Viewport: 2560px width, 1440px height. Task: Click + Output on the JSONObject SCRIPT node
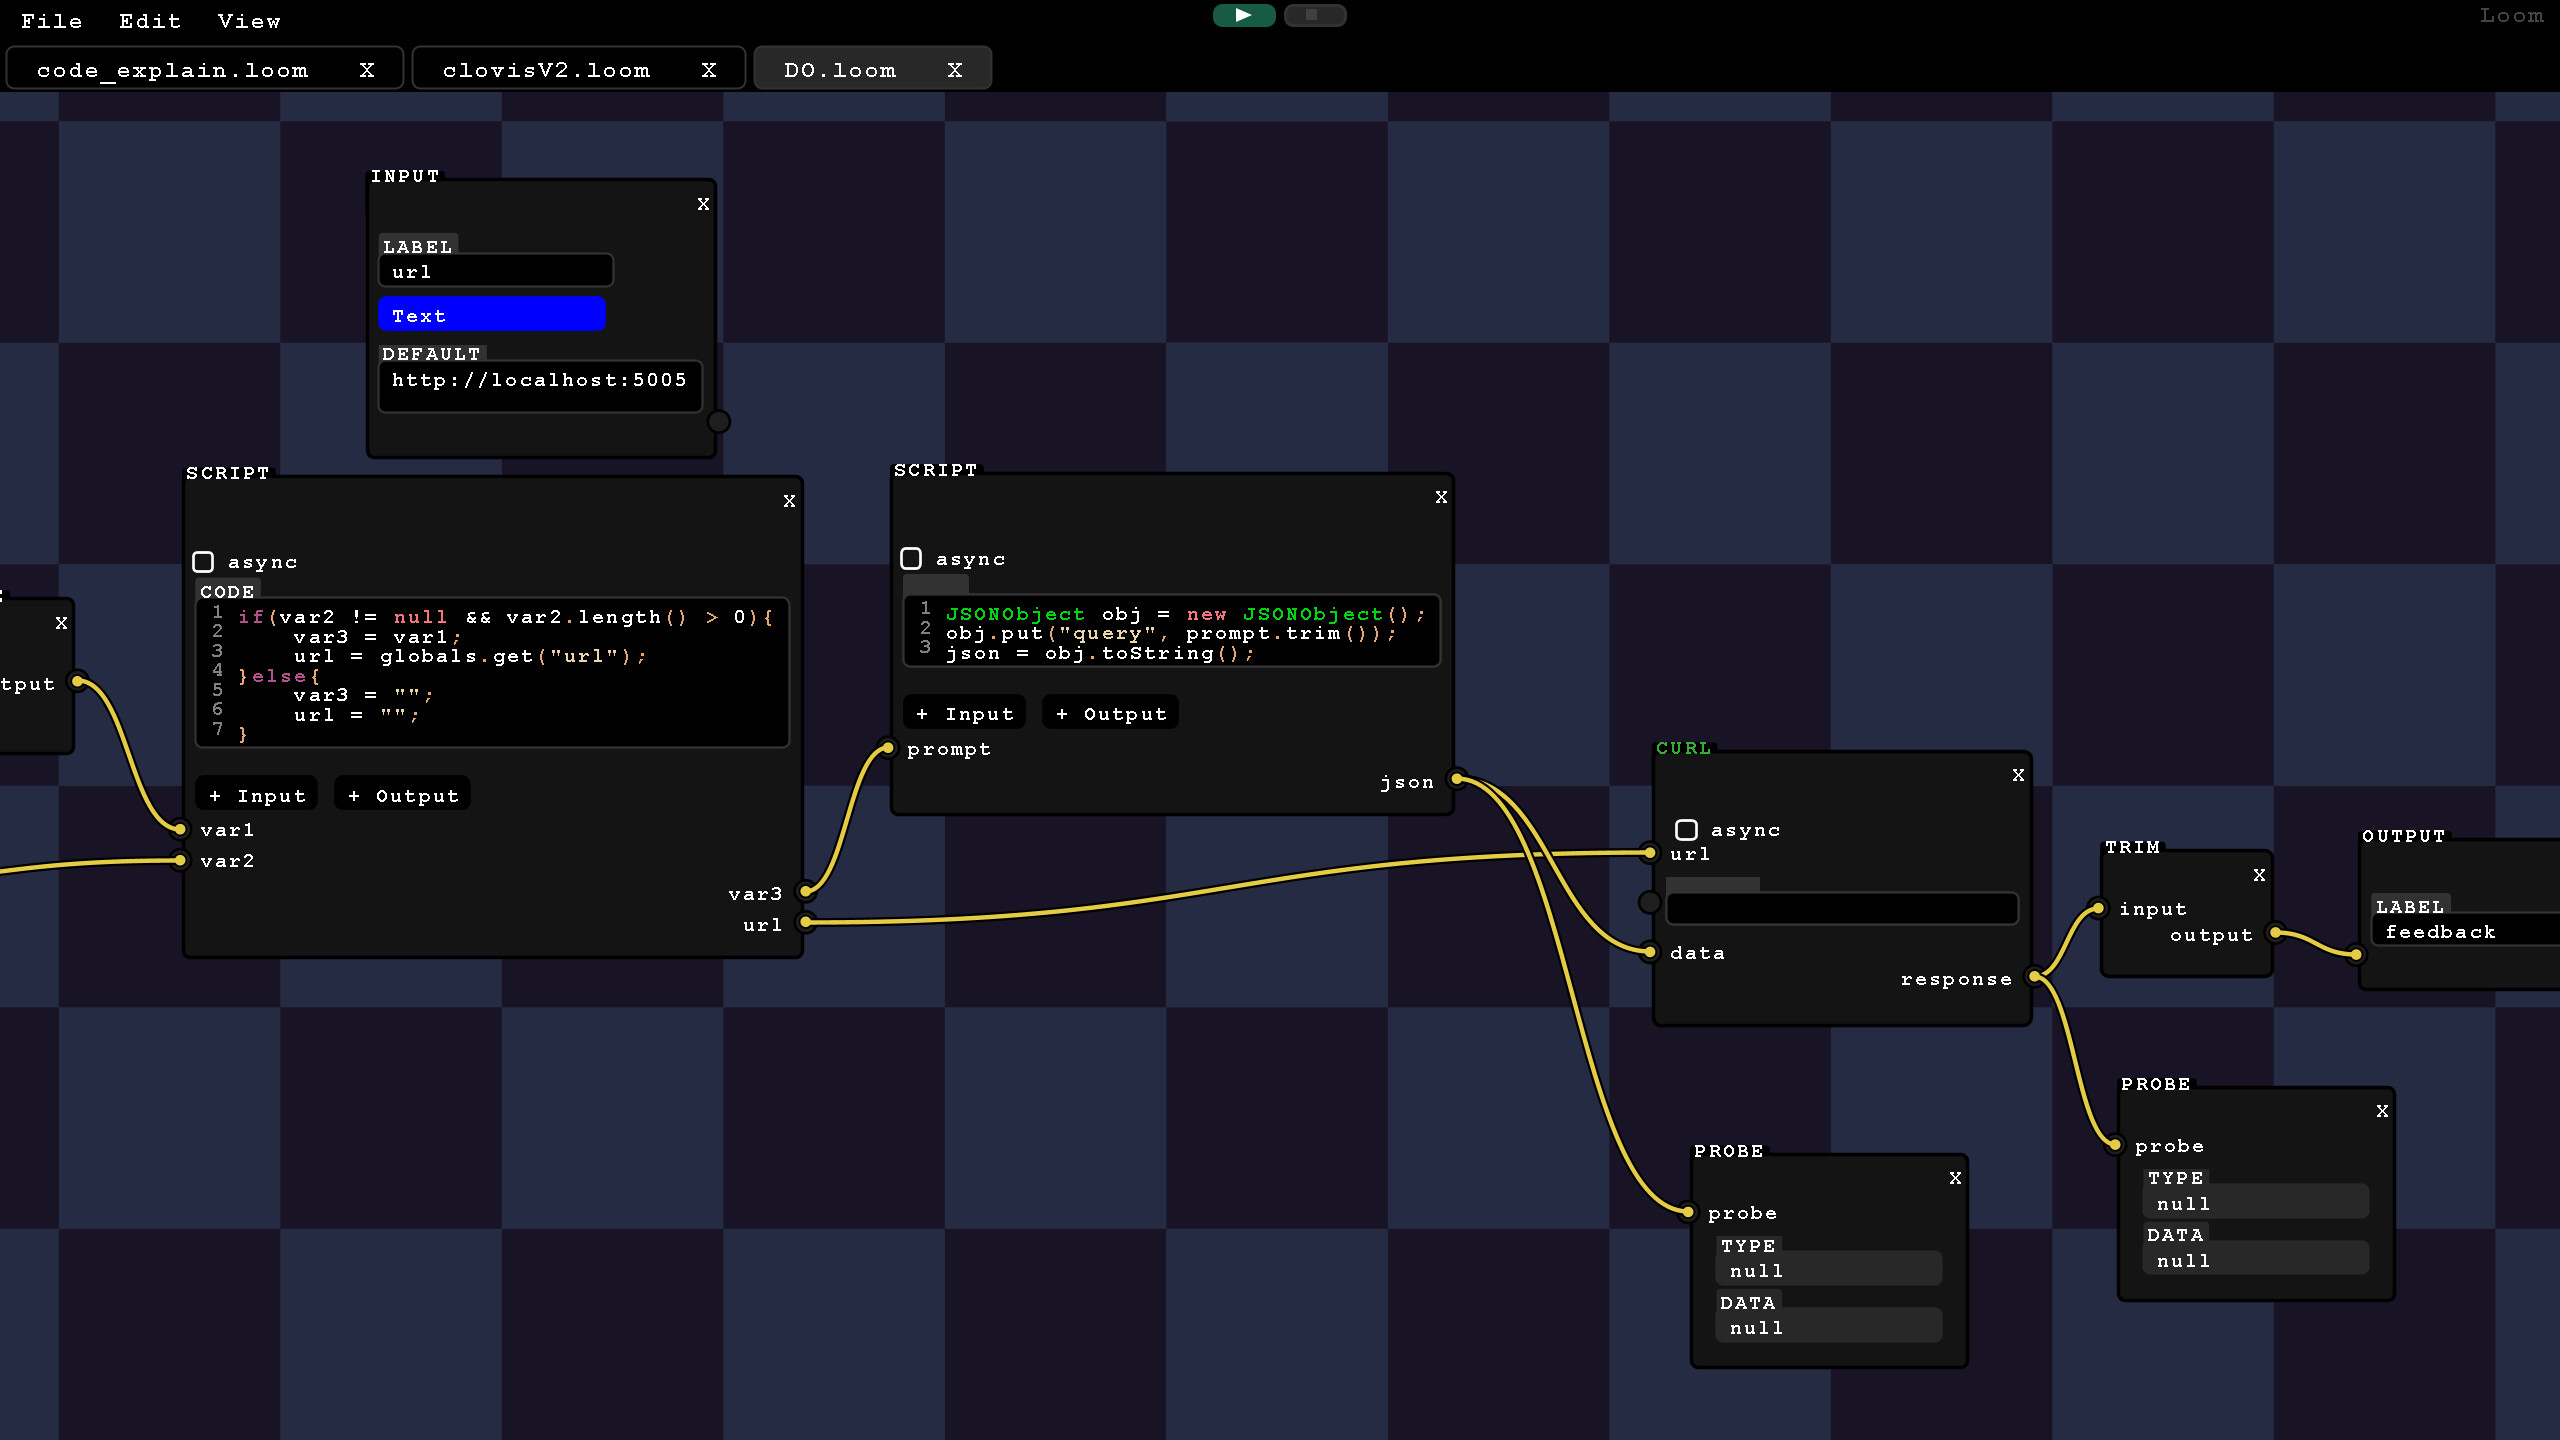(x=1109, y=712)
